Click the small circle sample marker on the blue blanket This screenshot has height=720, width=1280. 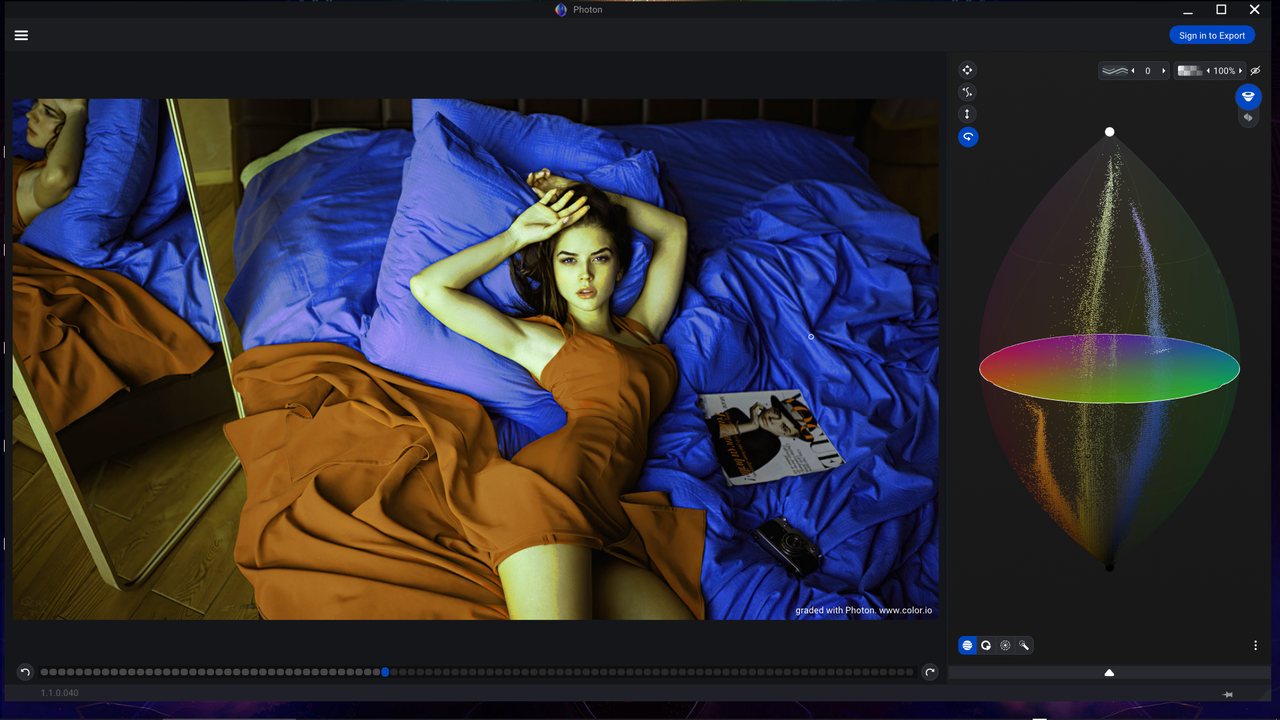[x=811, y=337]
